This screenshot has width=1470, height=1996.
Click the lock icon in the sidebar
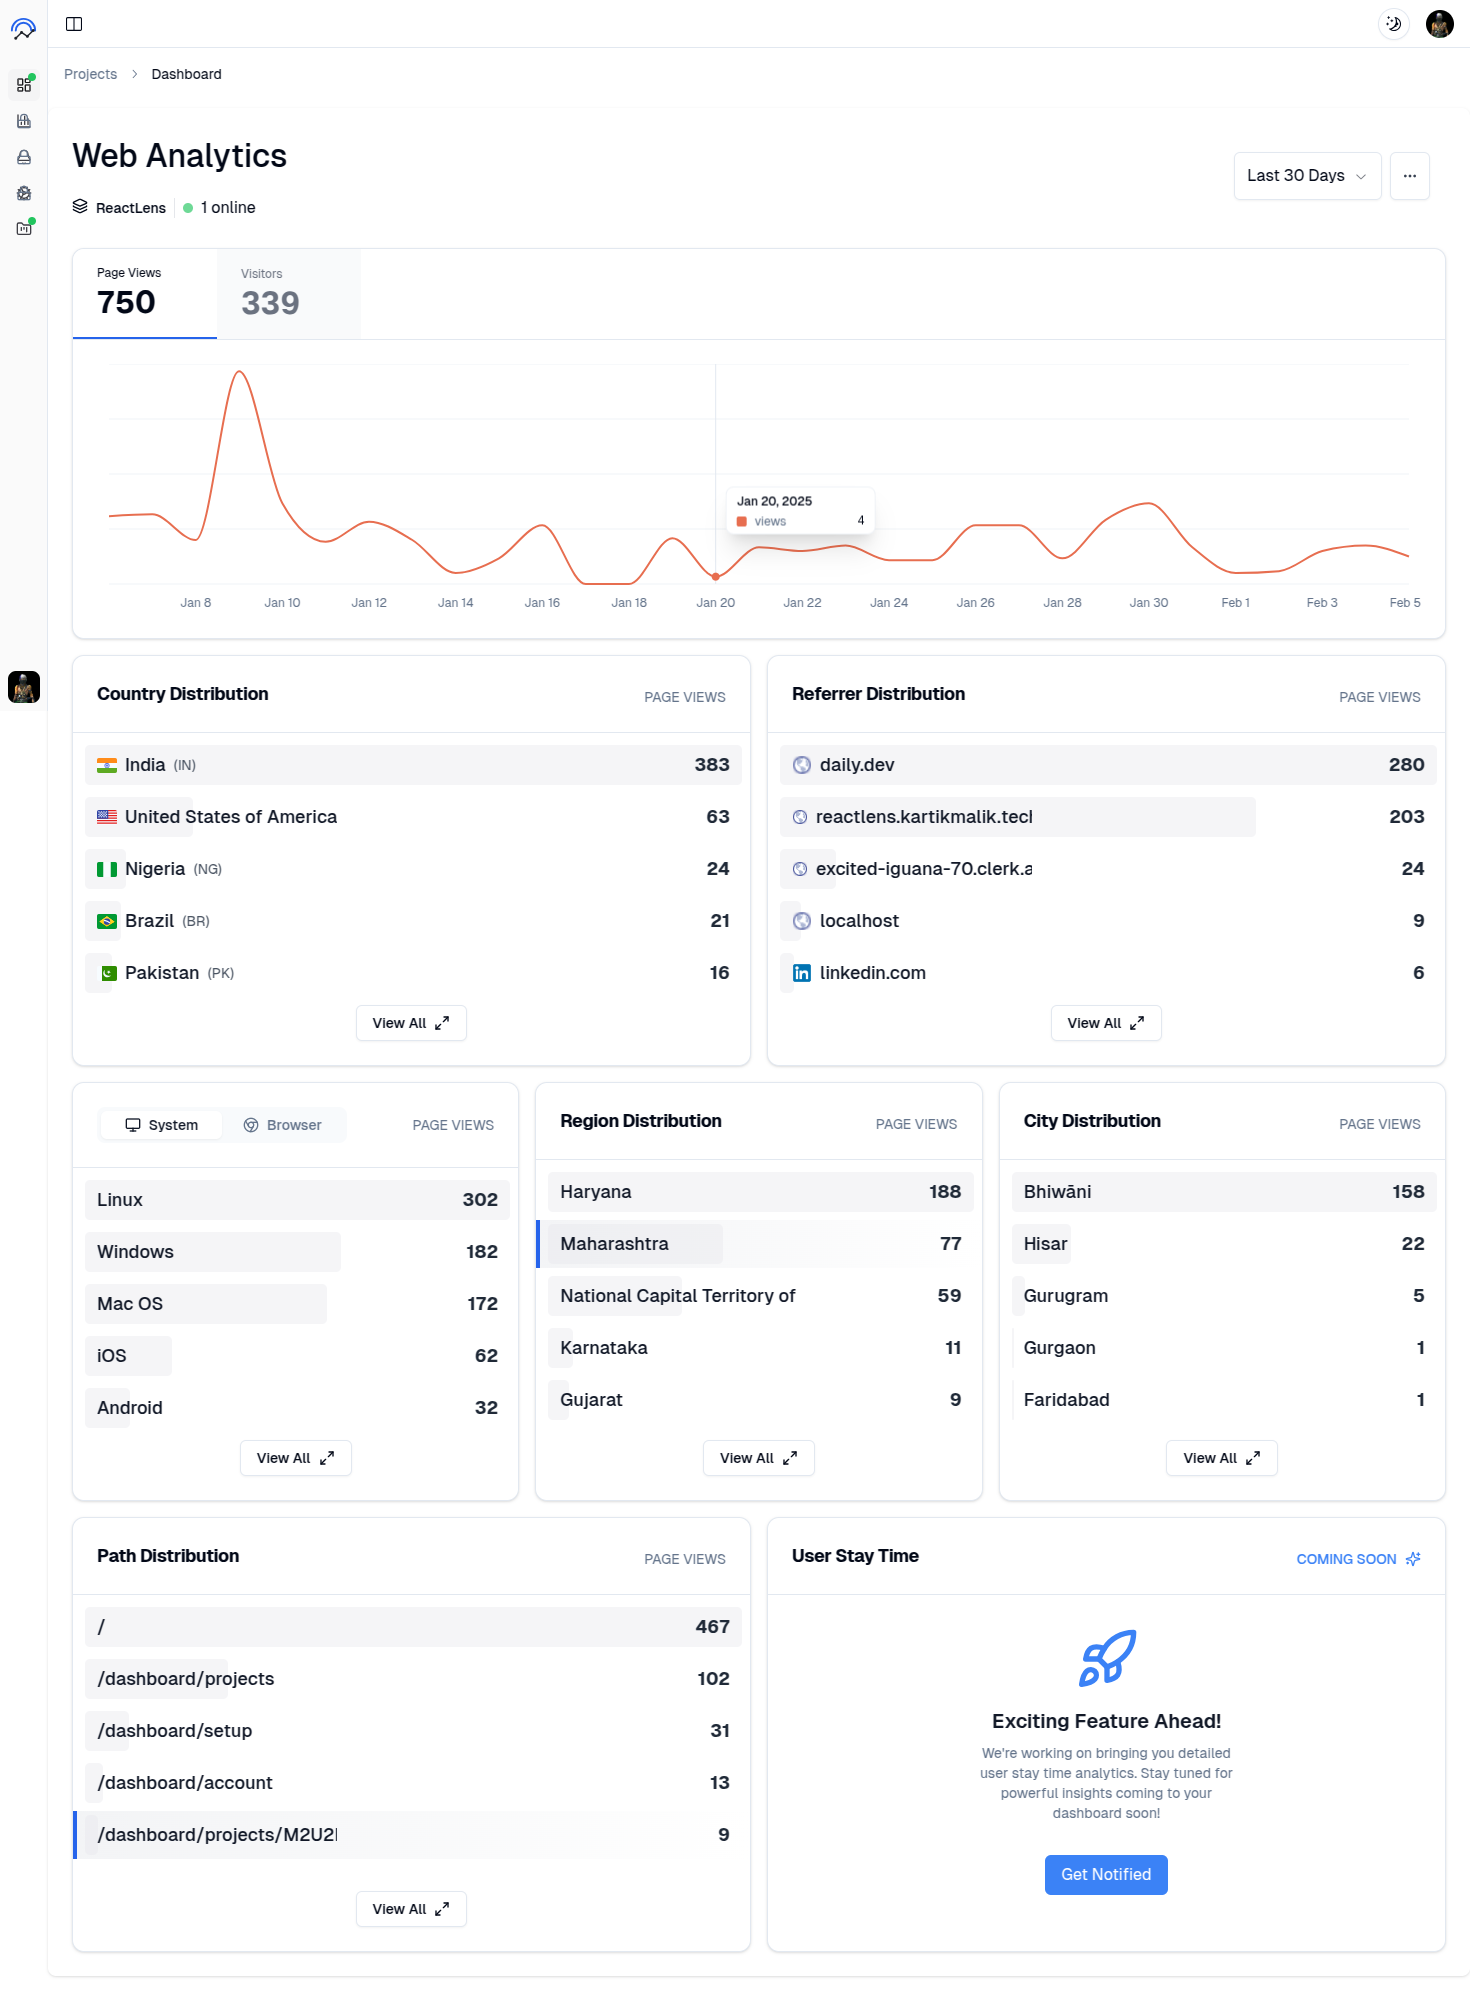[x=24, y=157]
